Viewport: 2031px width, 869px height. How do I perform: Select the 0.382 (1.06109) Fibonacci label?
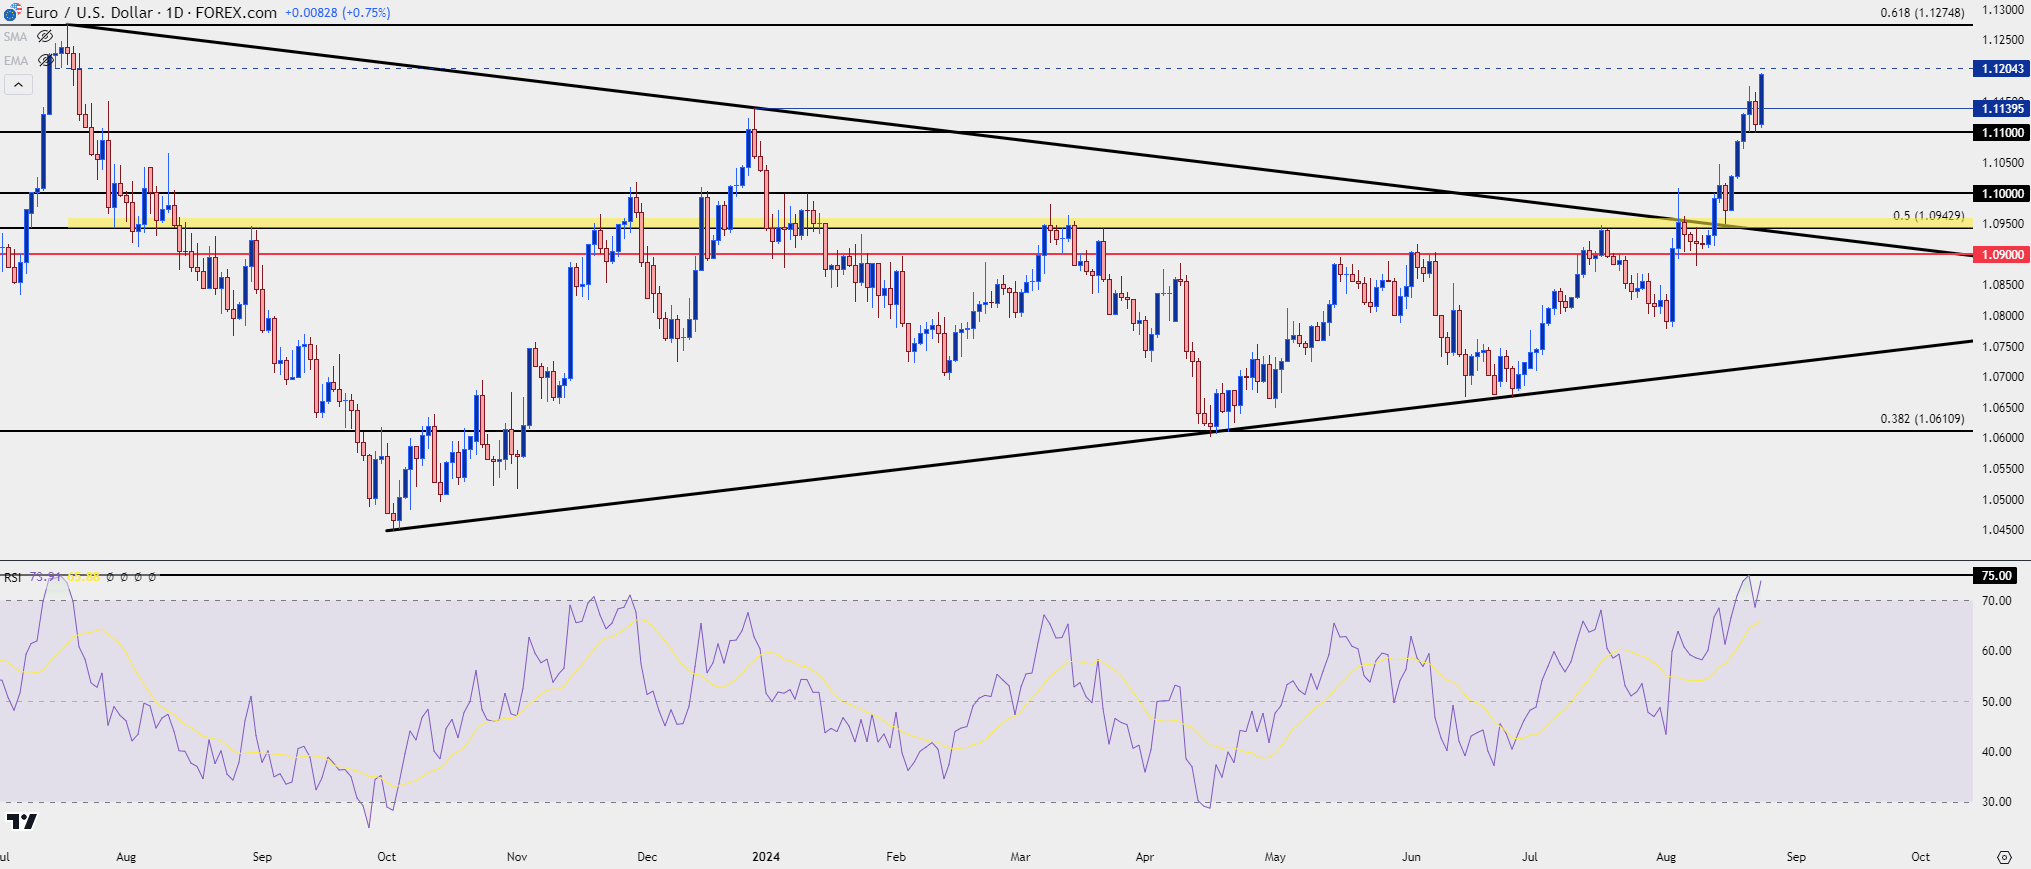pos(1922,419)
